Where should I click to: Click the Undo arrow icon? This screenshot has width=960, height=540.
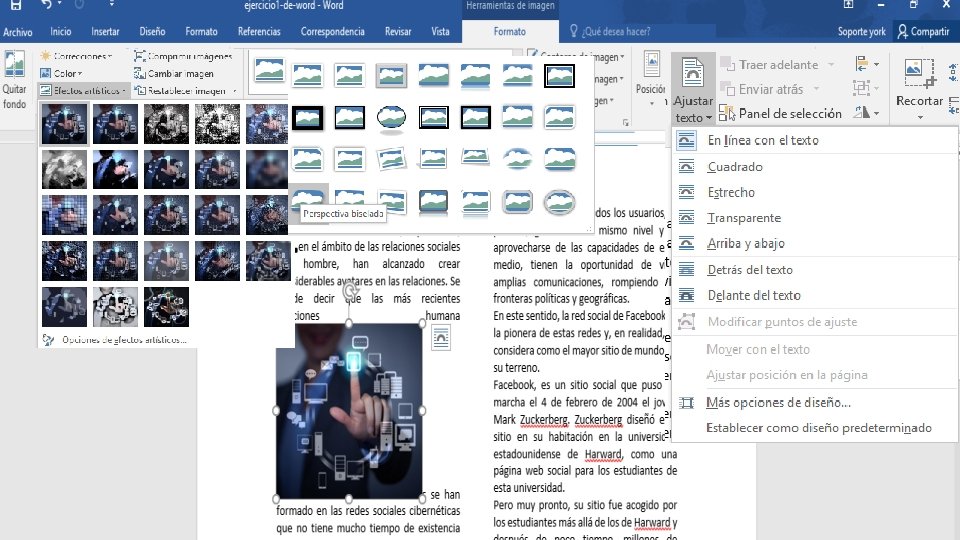click(47, 5)
